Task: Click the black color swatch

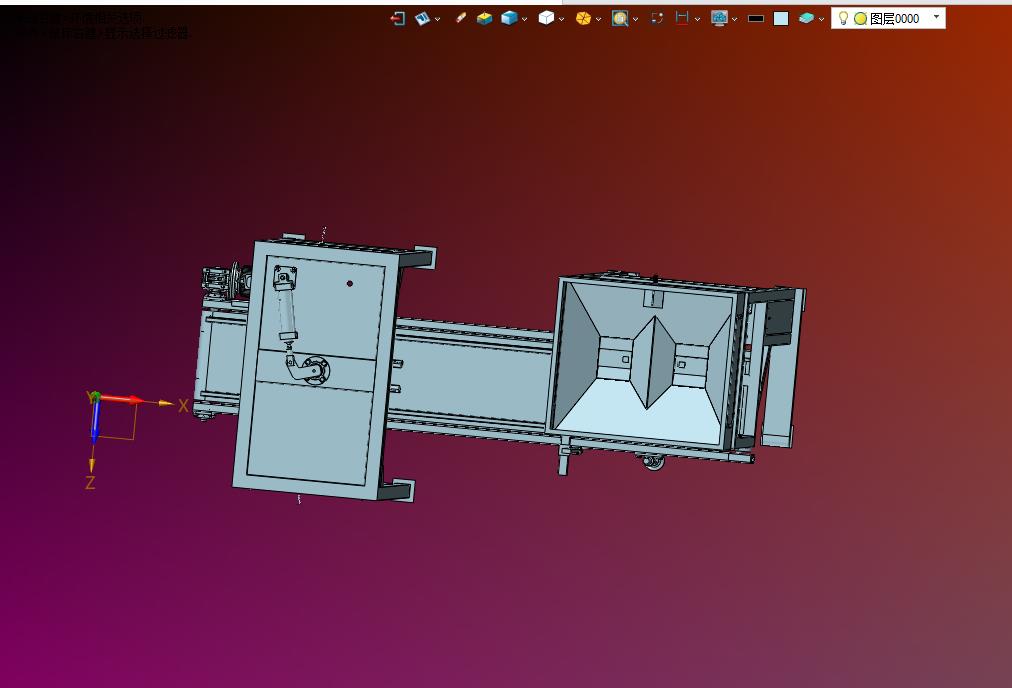Action: click(756, 18)
